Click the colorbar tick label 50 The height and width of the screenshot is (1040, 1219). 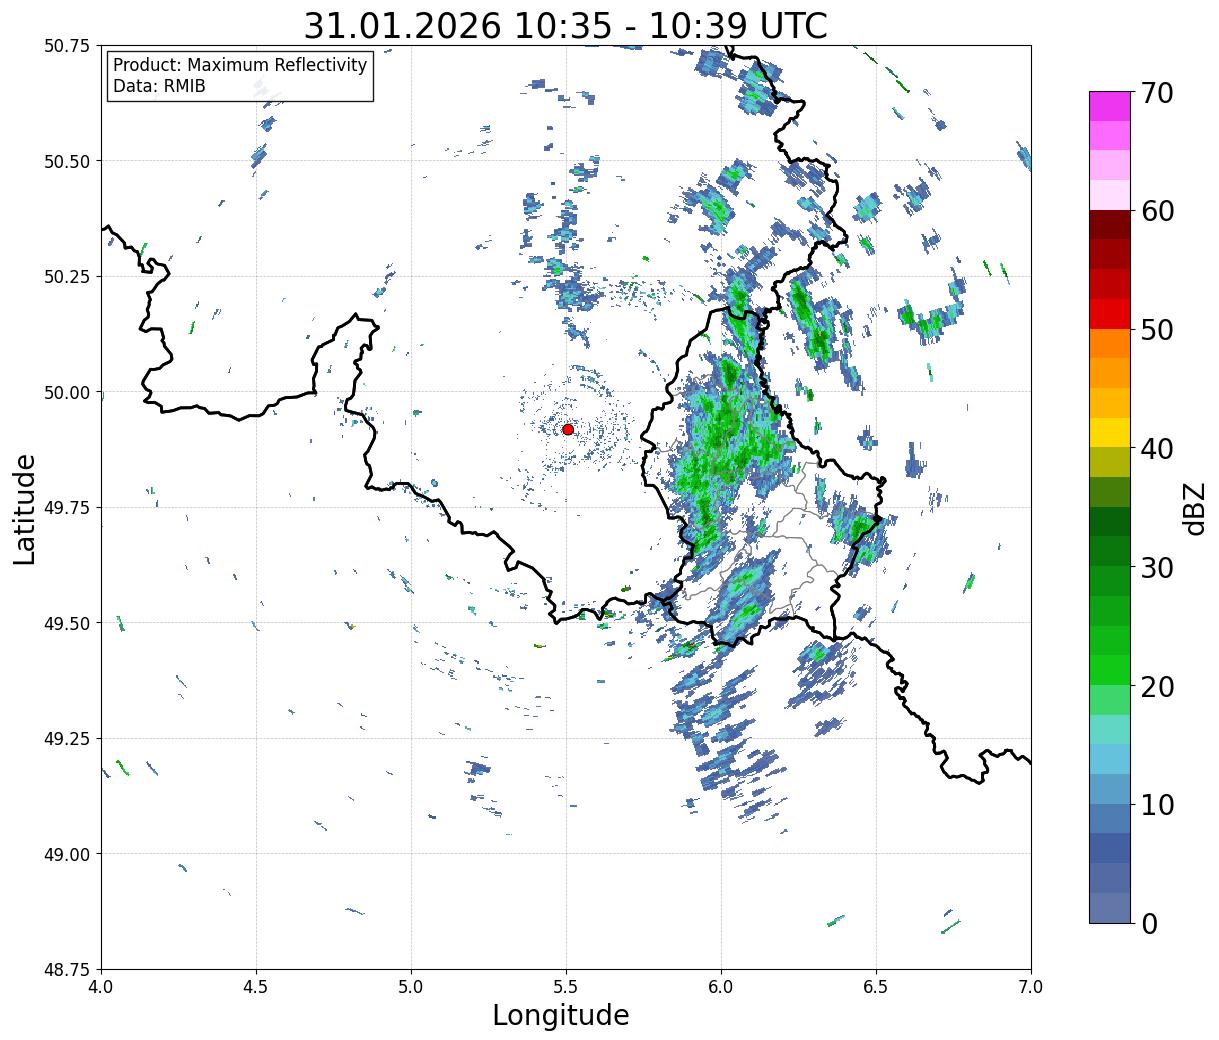coord(1157,330)
